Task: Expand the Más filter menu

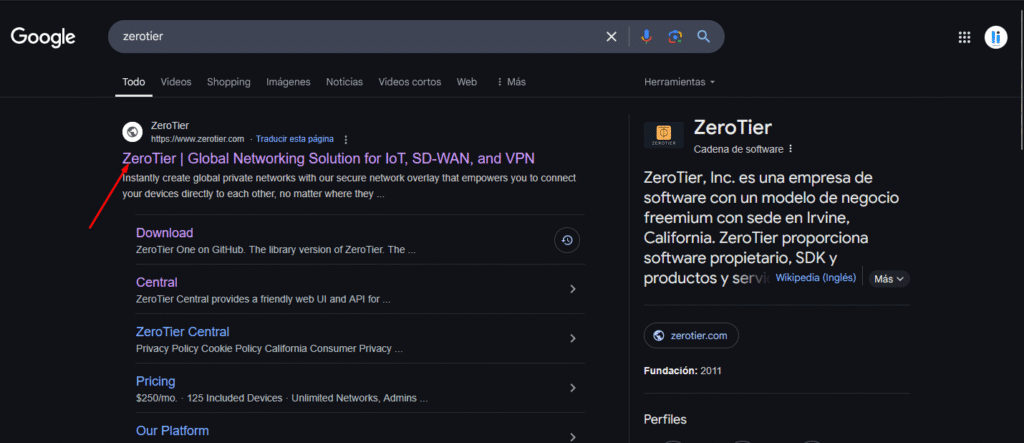Action: (x=510, y=82)
